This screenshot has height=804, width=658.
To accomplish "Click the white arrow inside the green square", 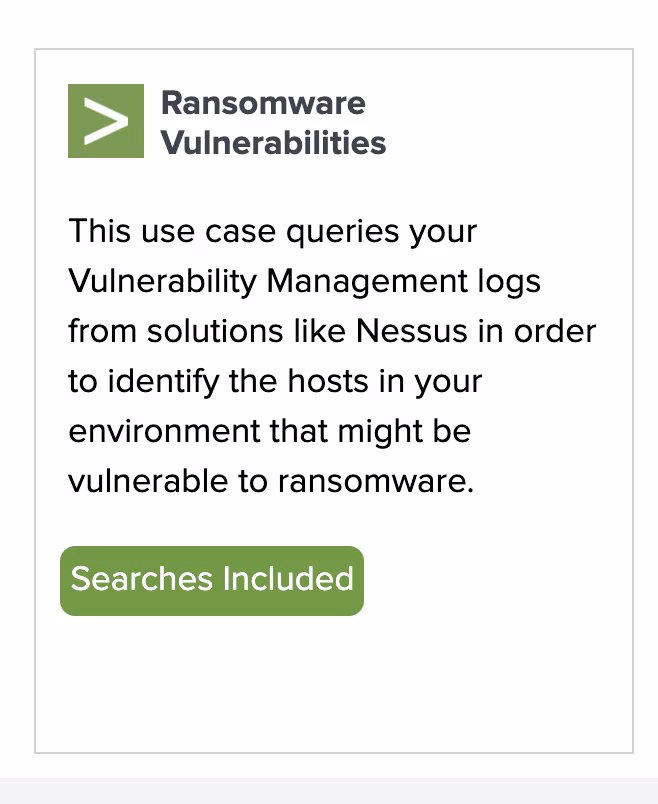I will [x=106, y=121].
